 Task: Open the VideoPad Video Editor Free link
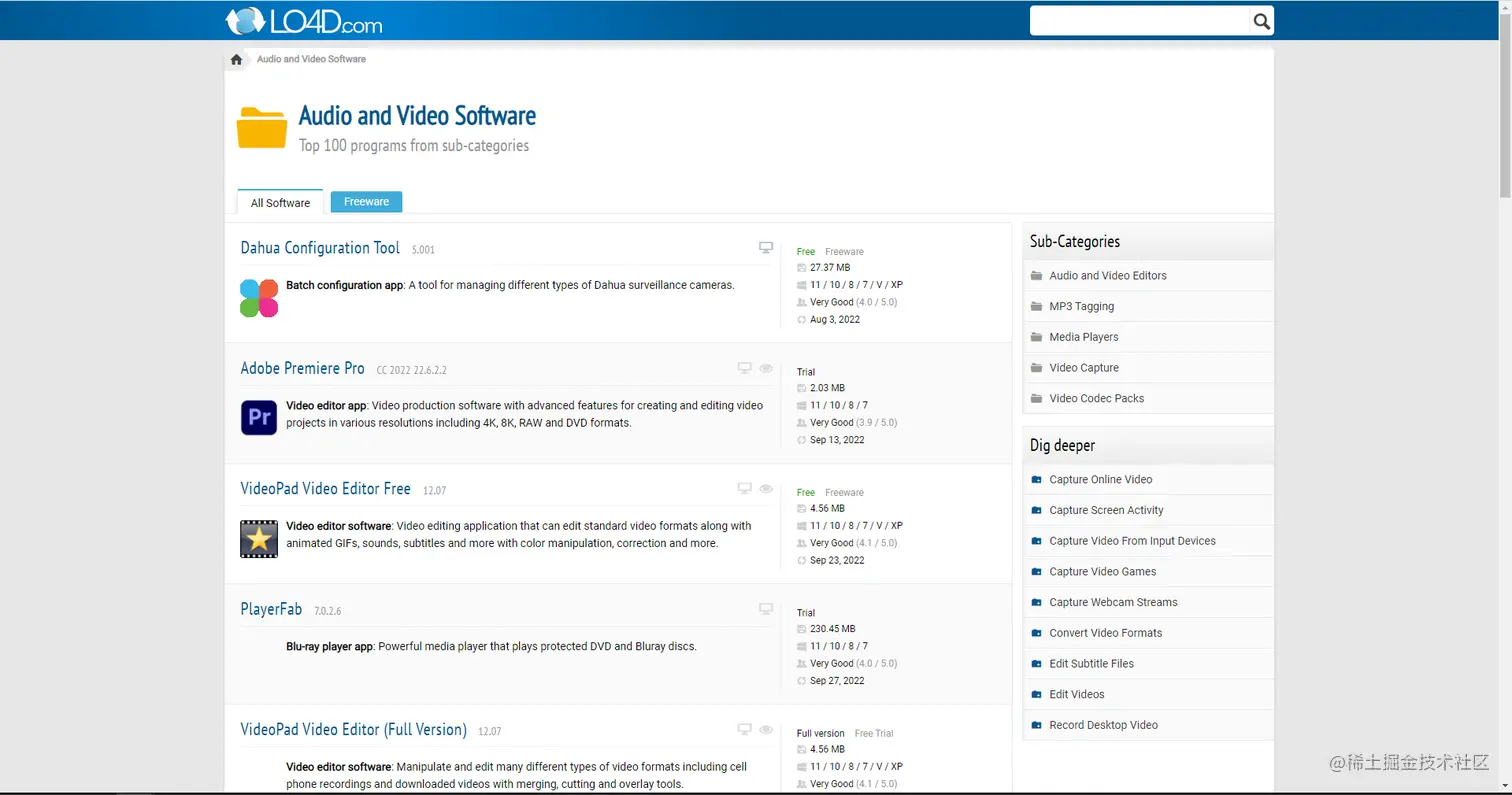(x=325, y=489)
